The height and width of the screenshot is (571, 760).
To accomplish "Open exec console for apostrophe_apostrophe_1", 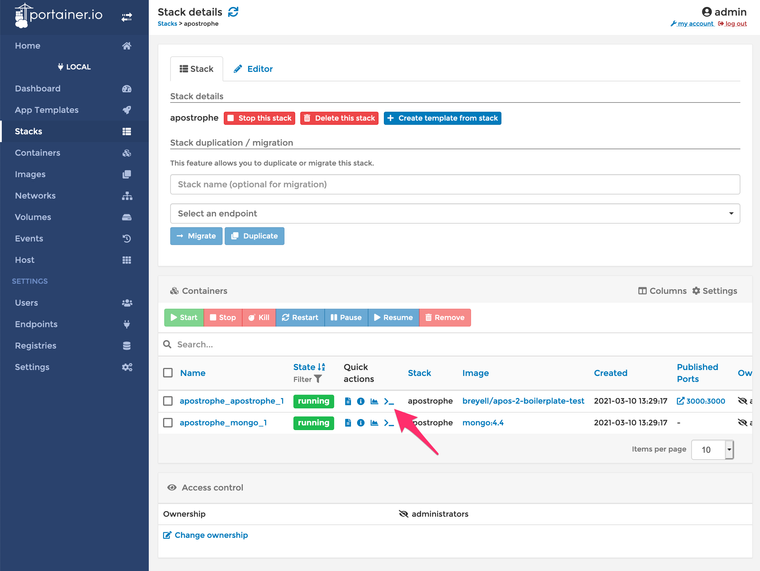I will [x=388, y=401].
